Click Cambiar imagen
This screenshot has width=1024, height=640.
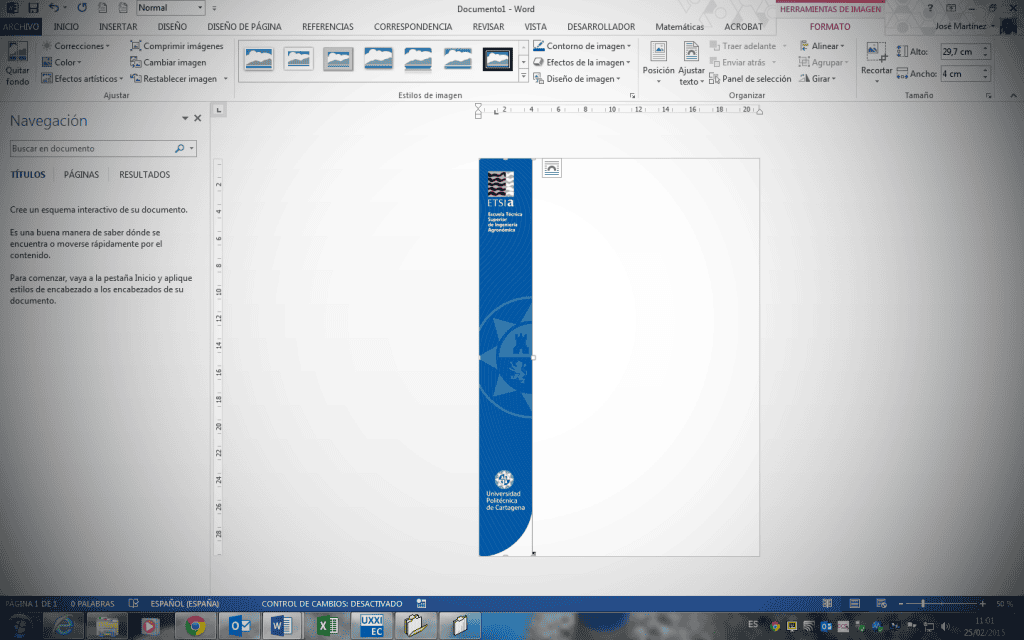[168, 62]
